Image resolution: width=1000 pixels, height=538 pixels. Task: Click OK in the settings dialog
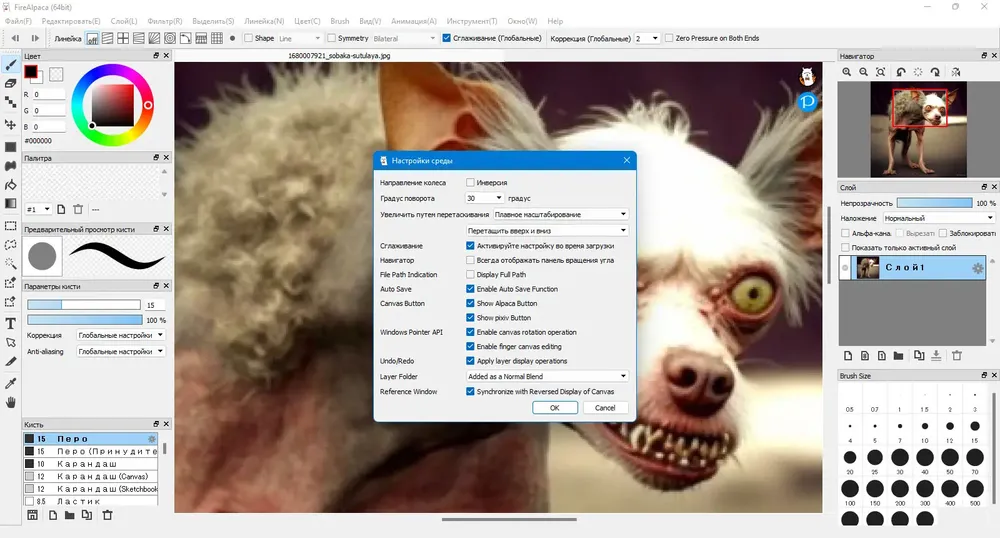coord(555,408)
